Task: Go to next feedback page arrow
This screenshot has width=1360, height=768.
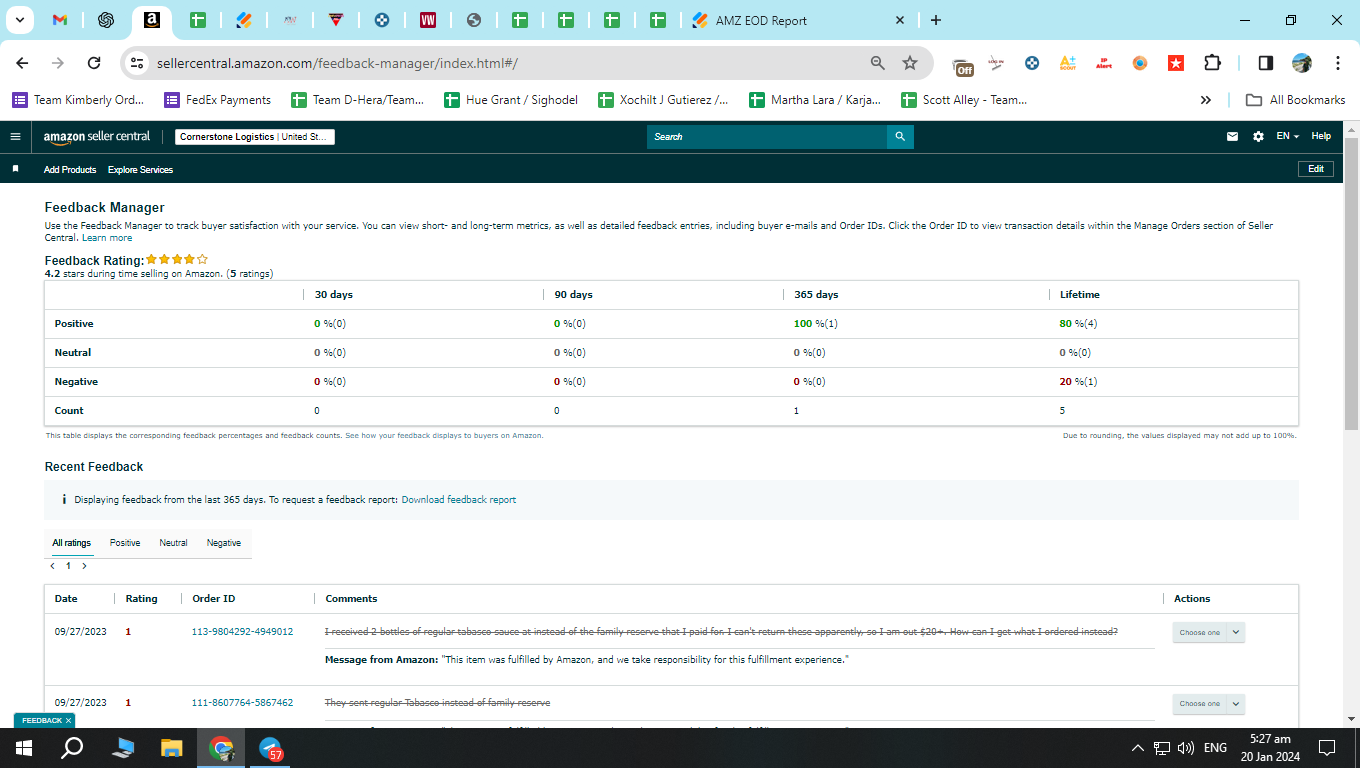Action: (84, 566)
